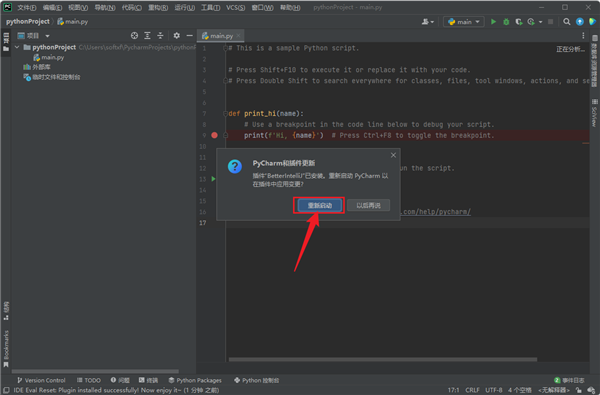This screenshot has width=600, height=395.
Task: Select main.py in the project tree
Action: 49,57
